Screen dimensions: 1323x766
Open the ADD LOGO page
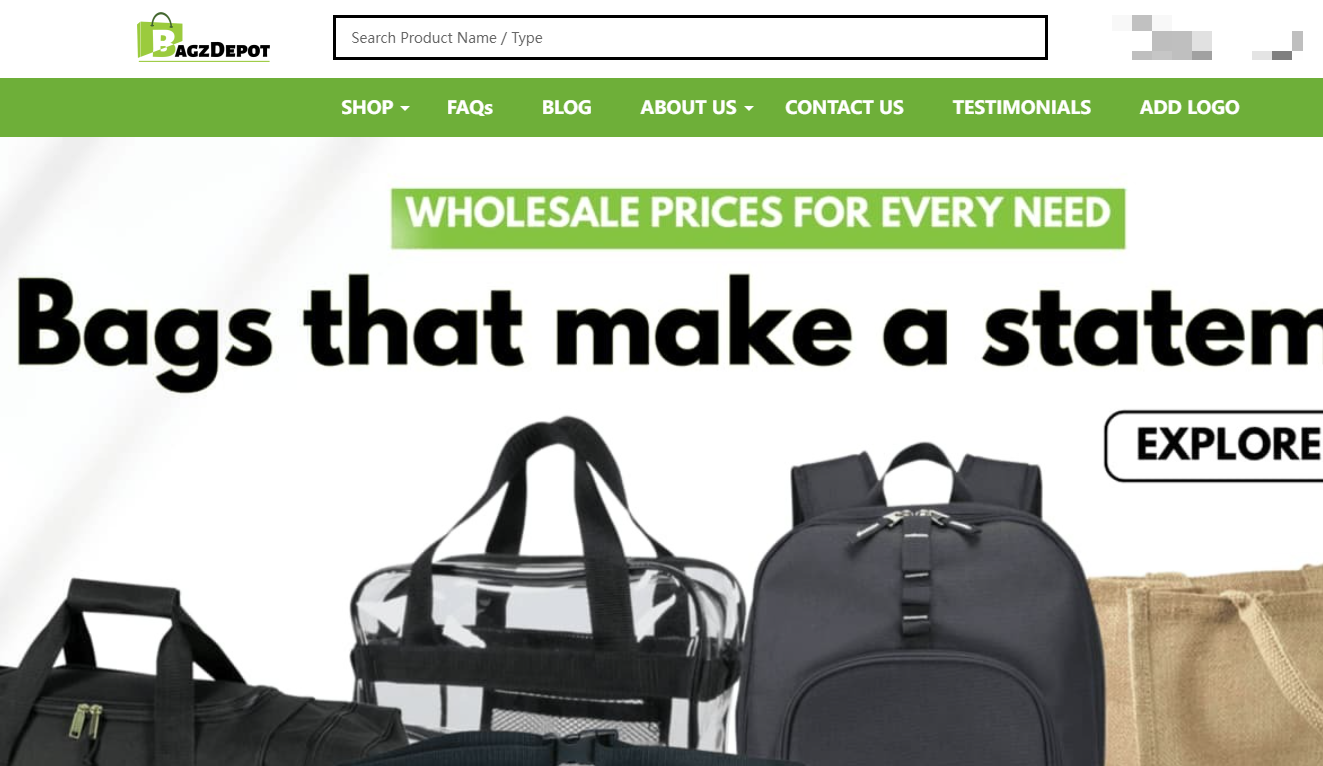coord(1190,107)
